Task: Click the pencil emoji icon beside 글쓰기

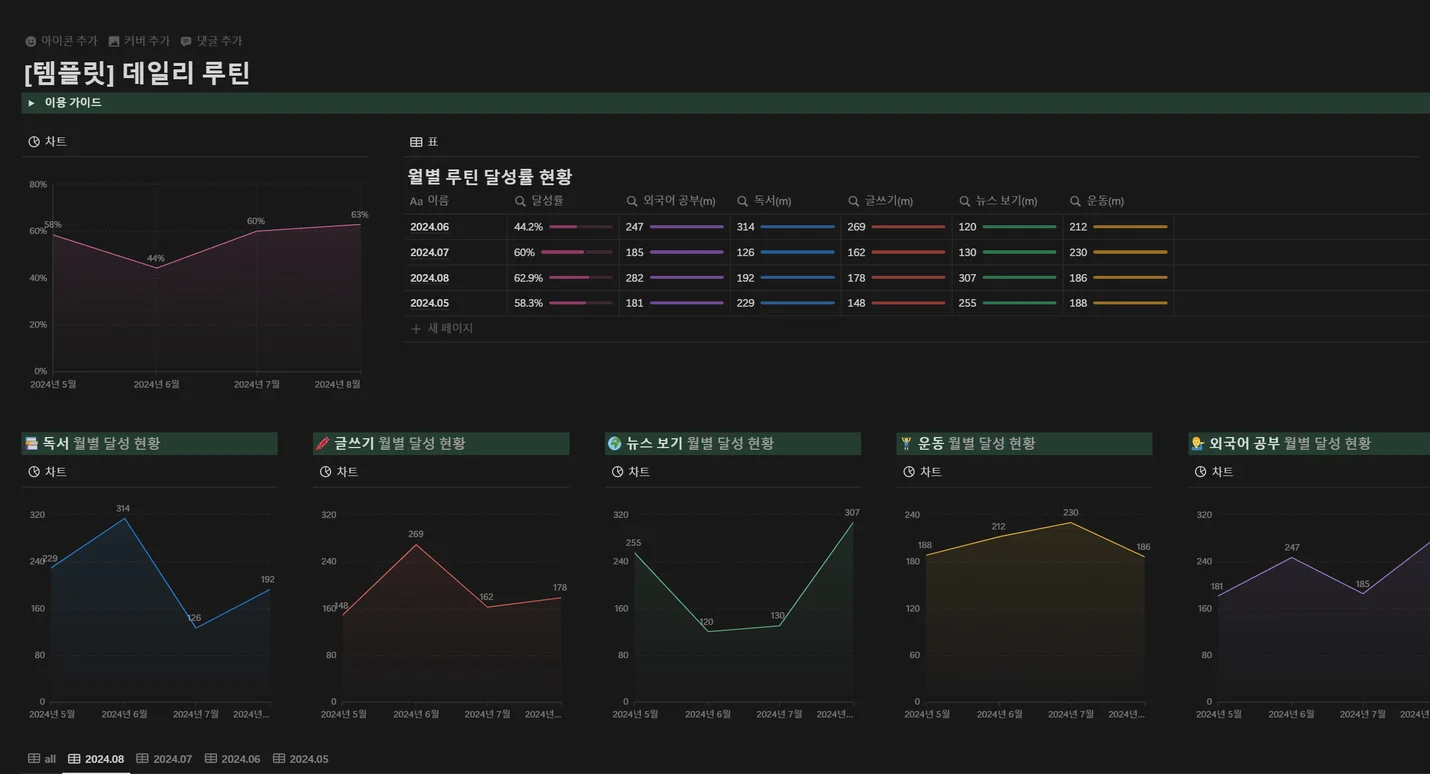Action: pos(322,443)
